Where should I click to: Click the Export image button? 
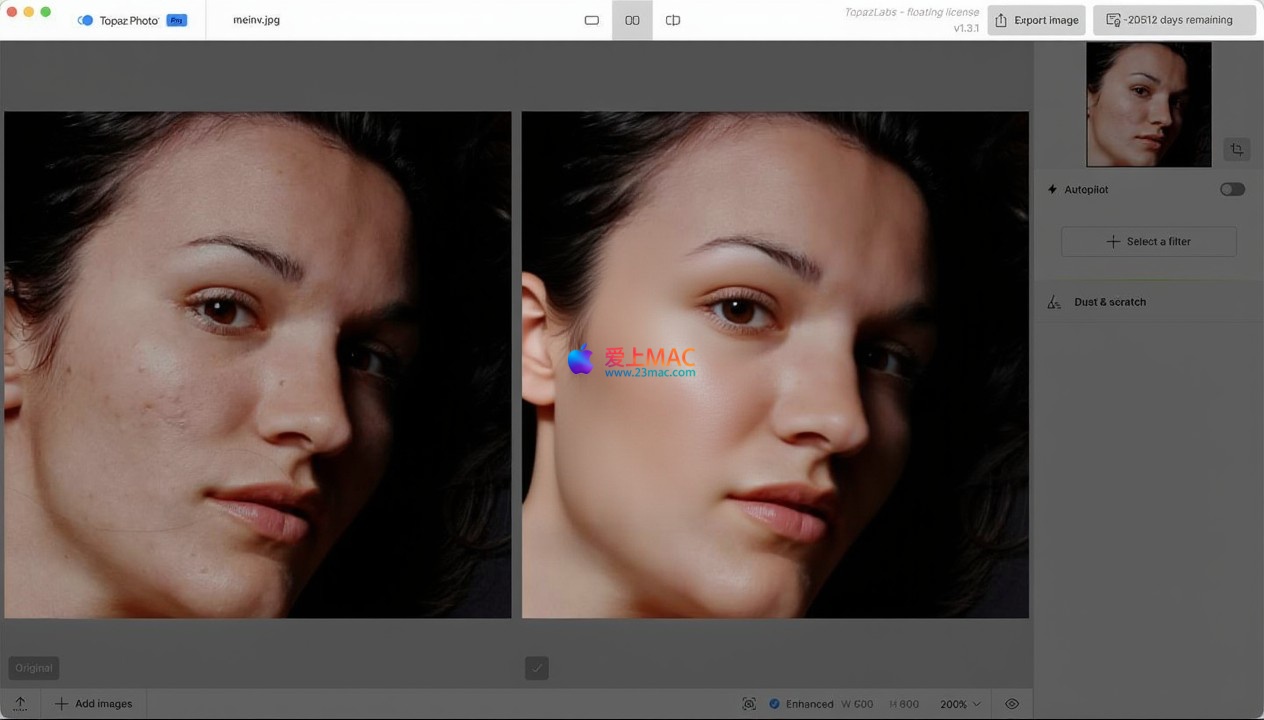[x=1037, y=20]
